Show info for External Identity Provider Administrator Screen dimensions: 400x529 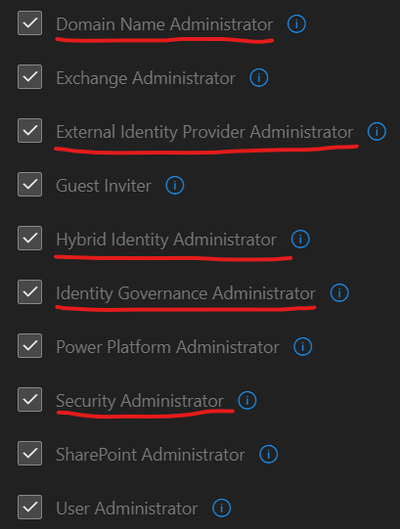[x=376, y=131]
